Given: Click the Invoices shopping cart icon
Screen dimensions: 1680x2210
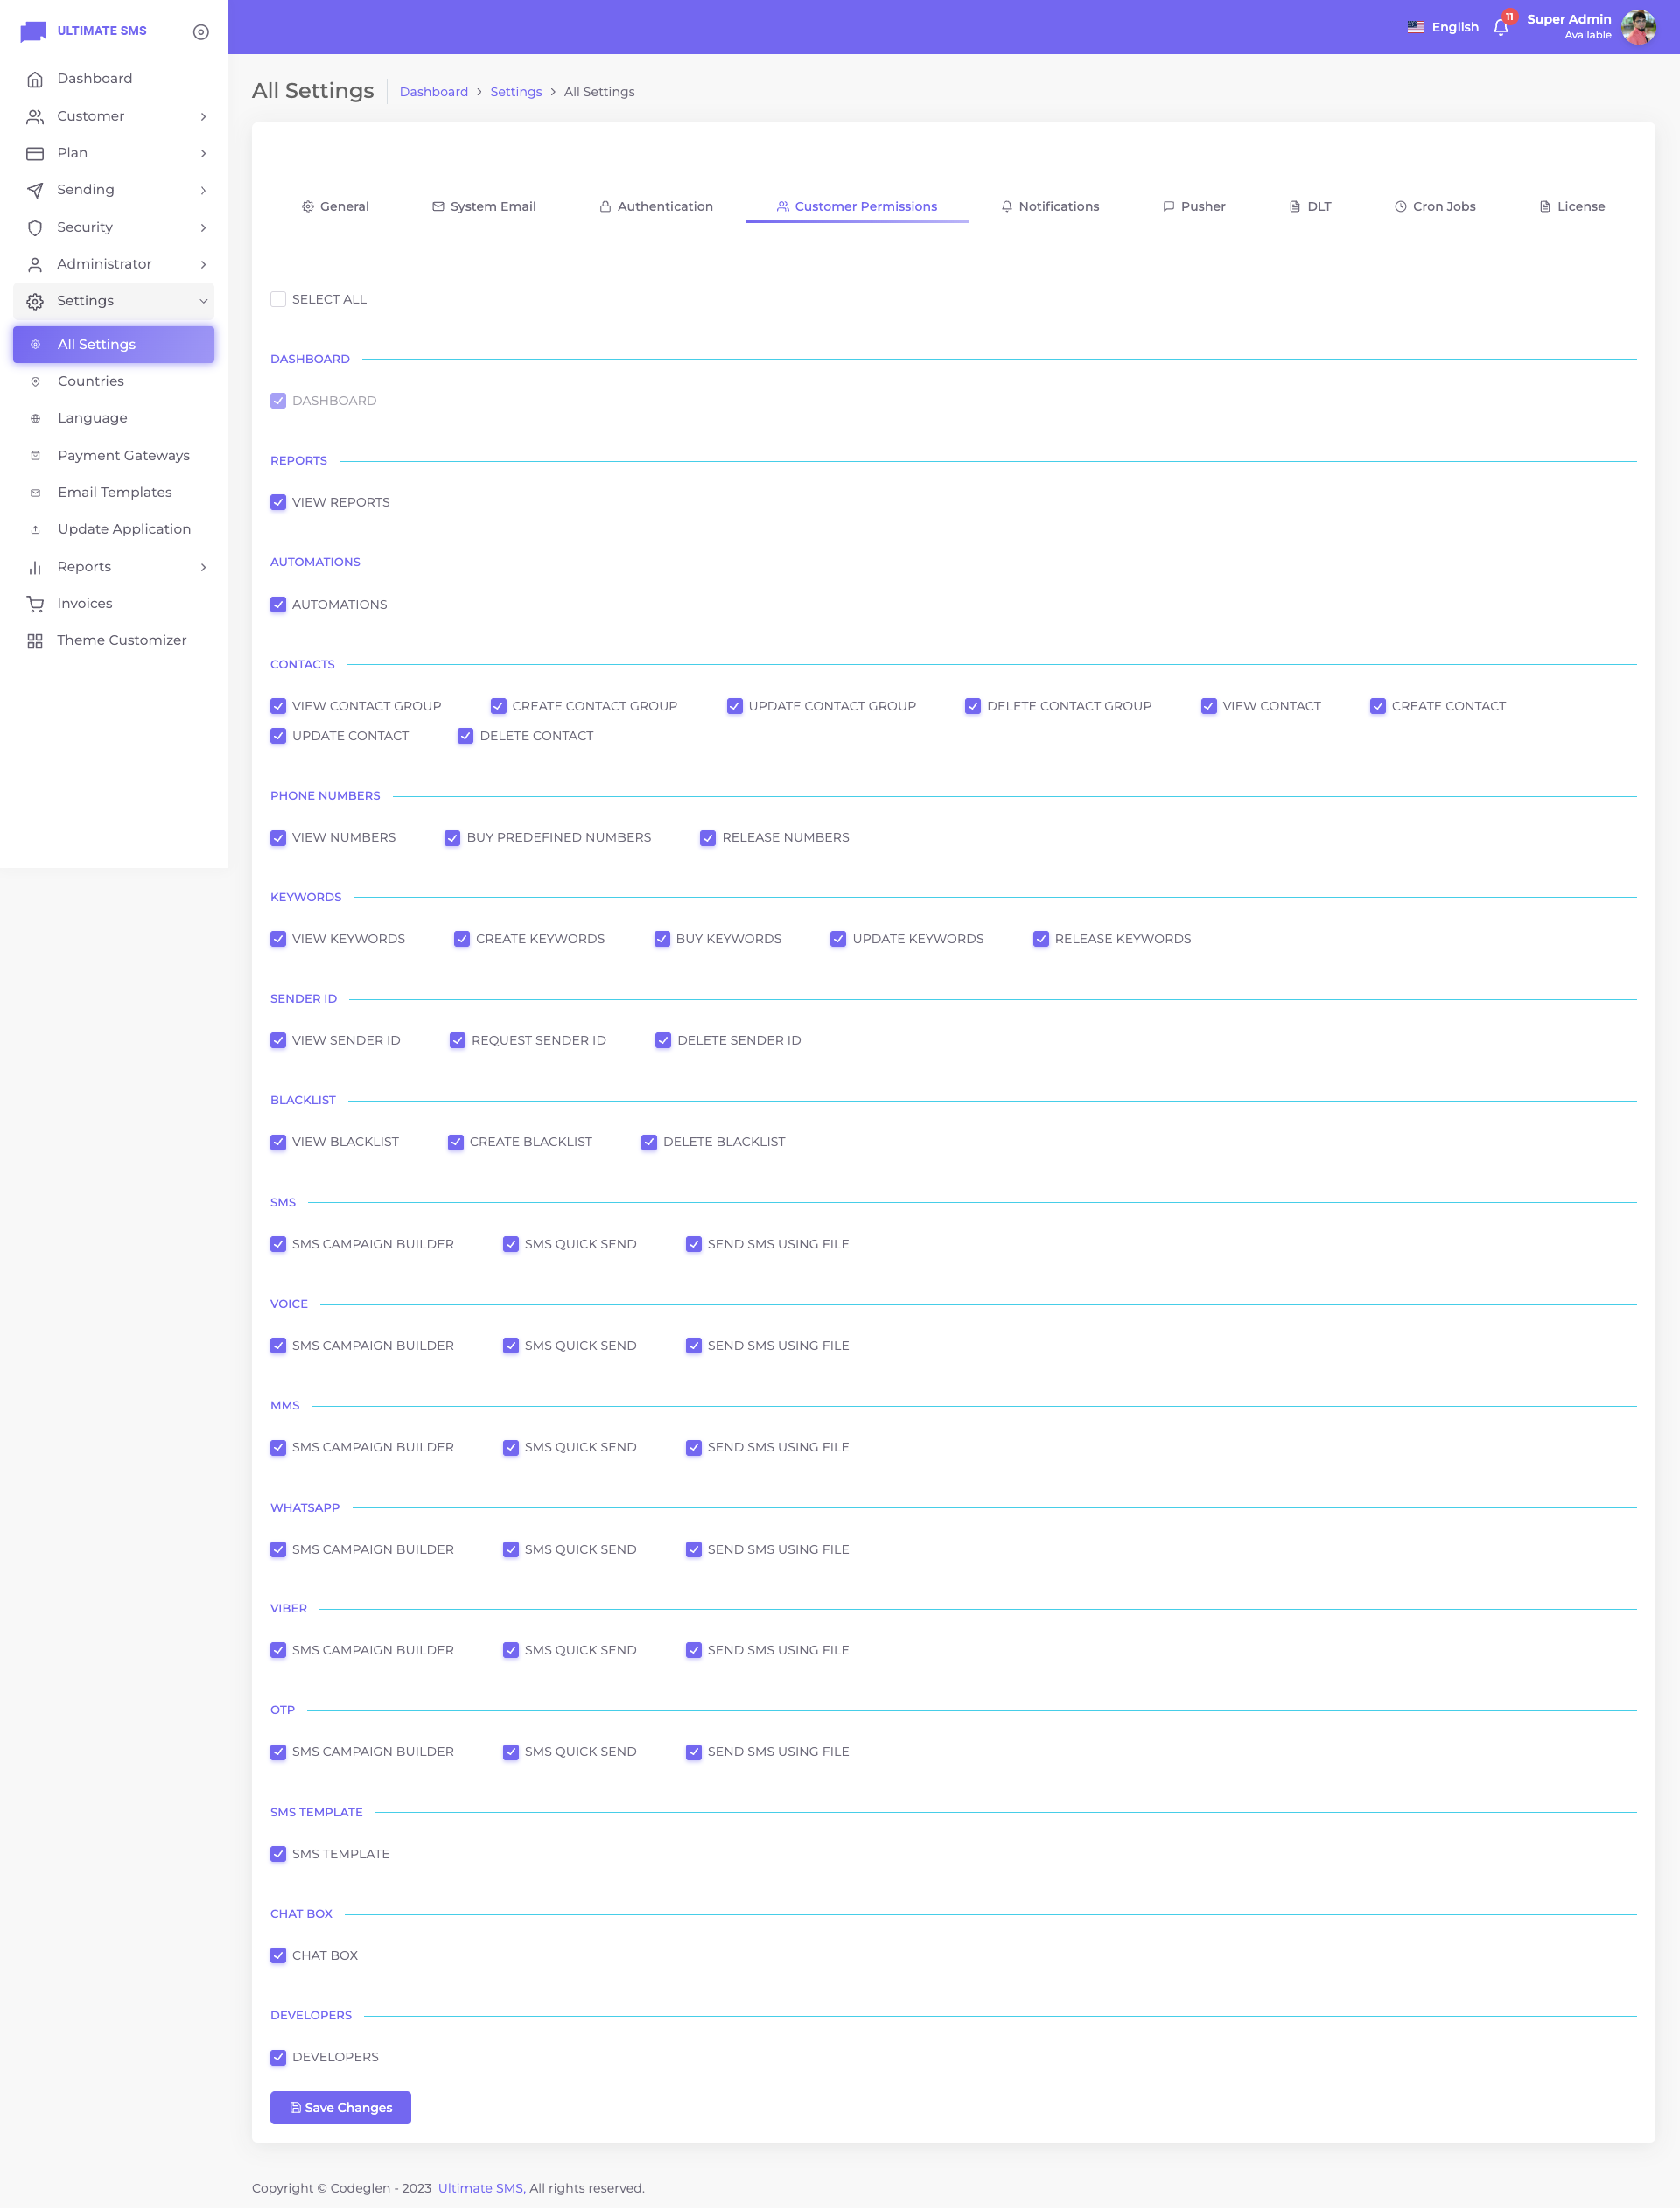Looking at the screenshot, I should coord(35,604).
